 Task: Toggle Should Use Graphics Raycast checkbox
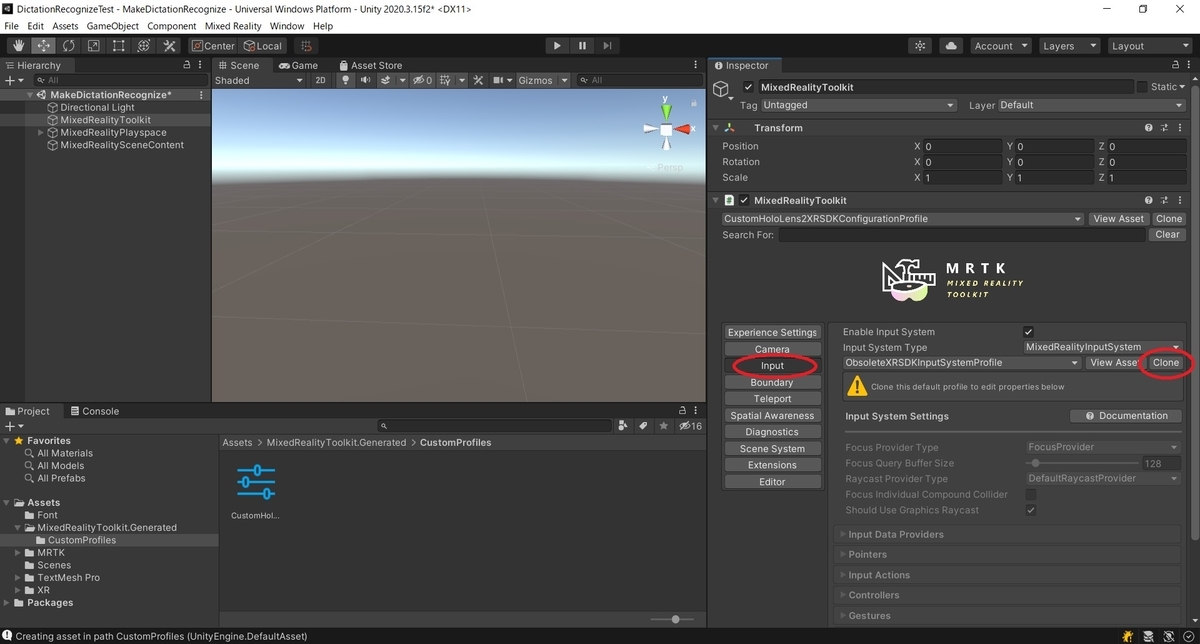pyautogui.click(x=1031, y=510)
